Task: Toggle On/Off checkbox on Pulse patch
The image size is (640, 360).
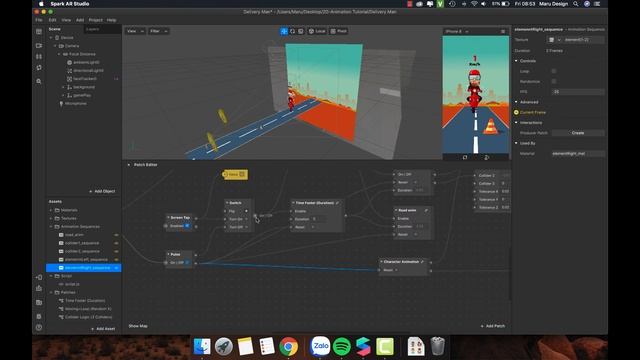Action: pos(187,262)
